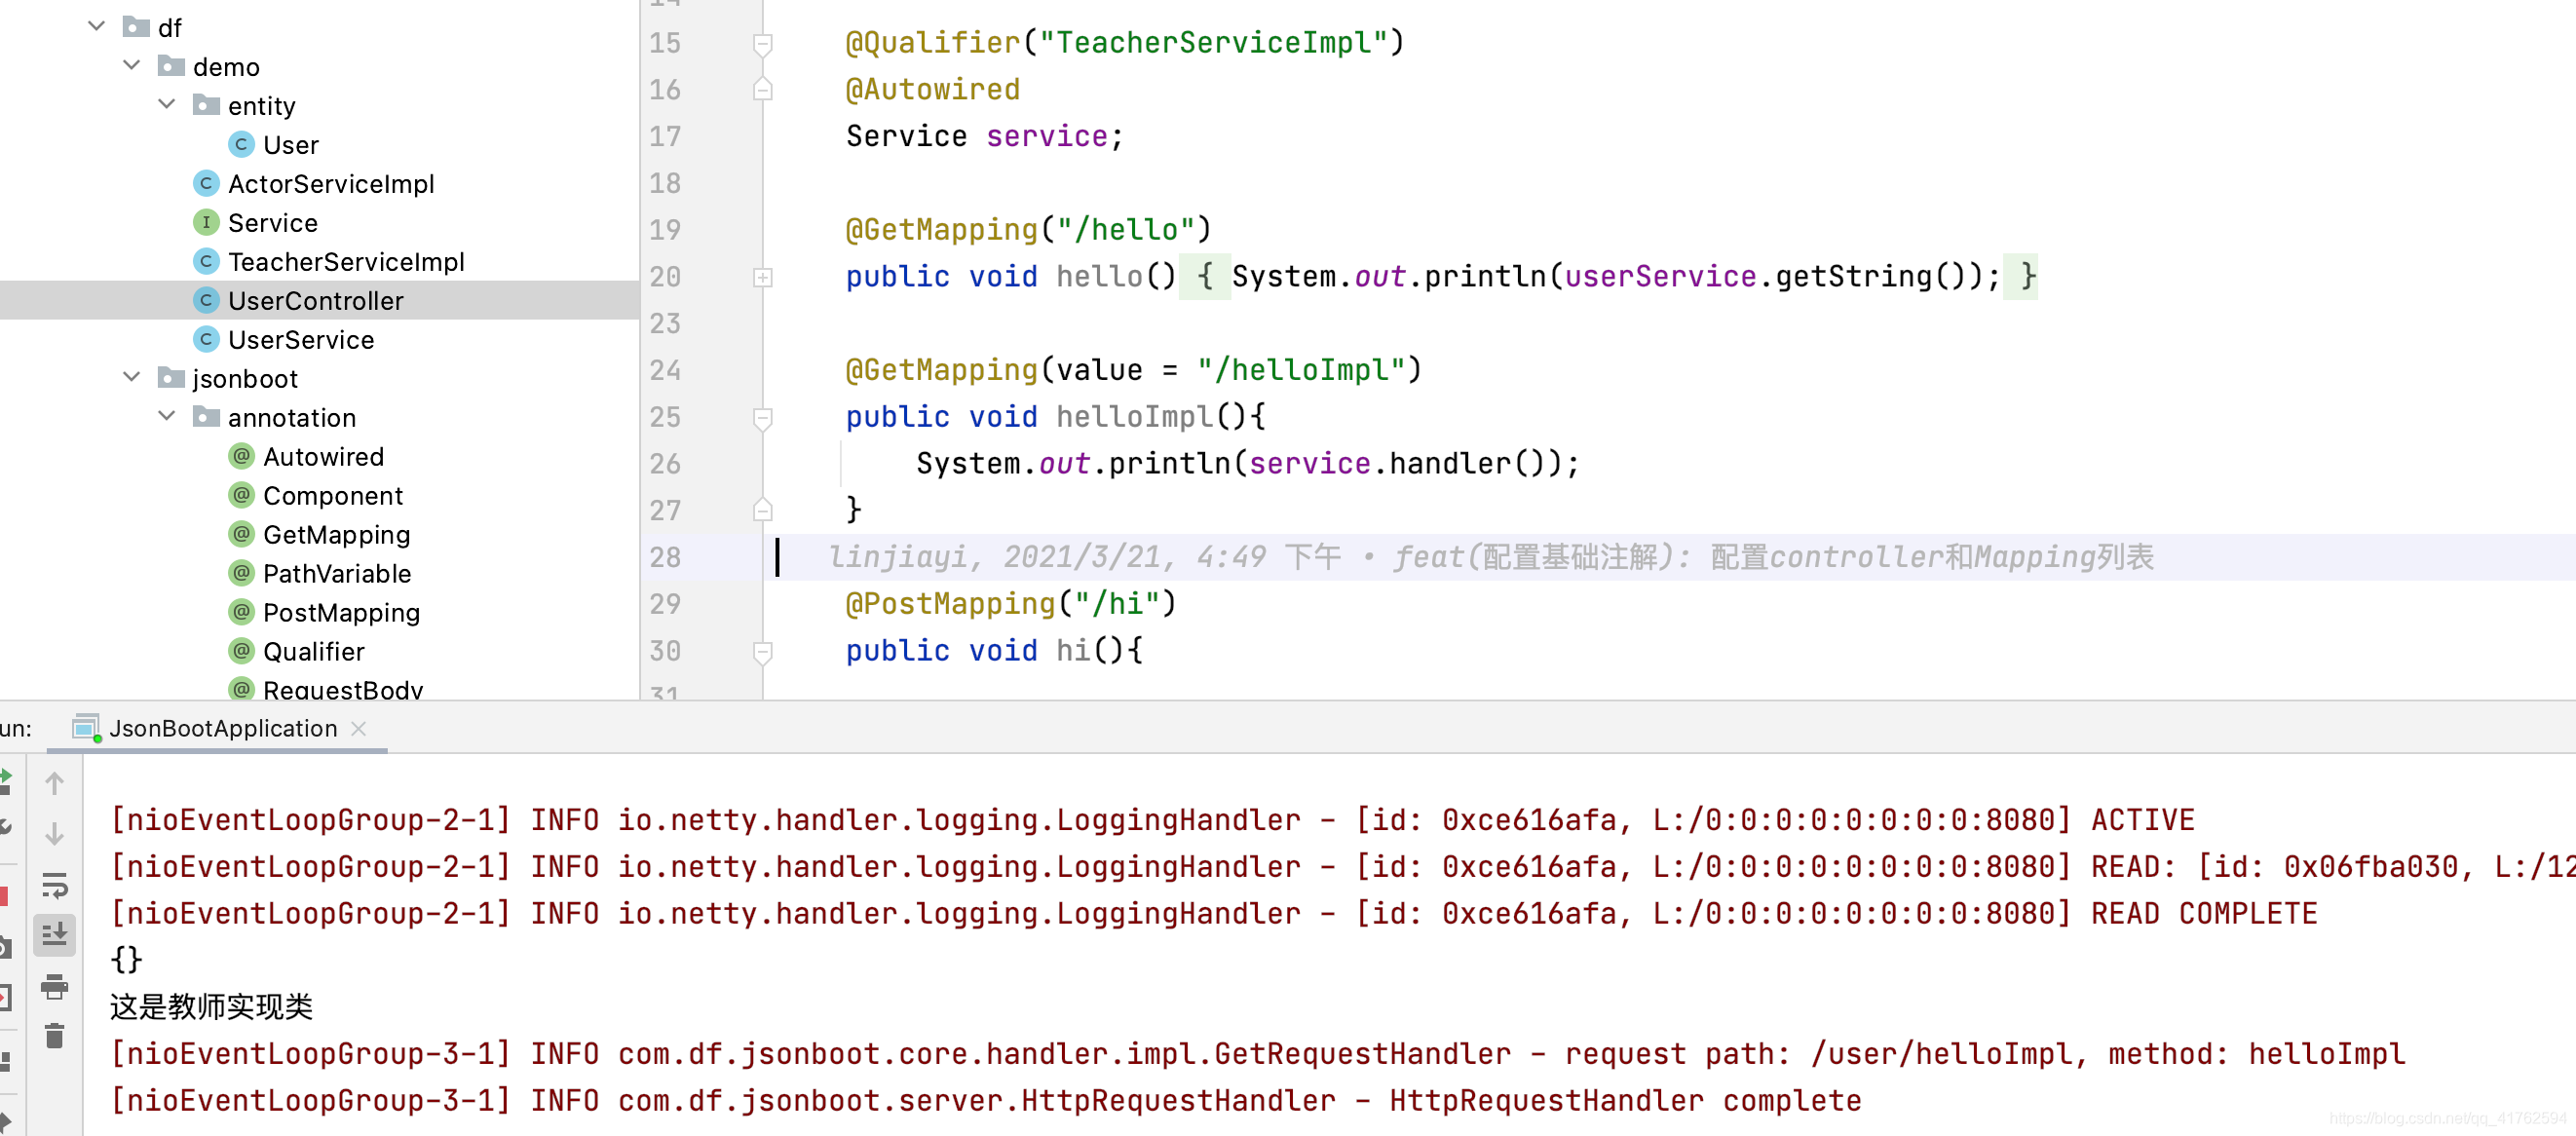Open the Service interface file
This screenshot has height=1136, width=2576.
point(272,223)
